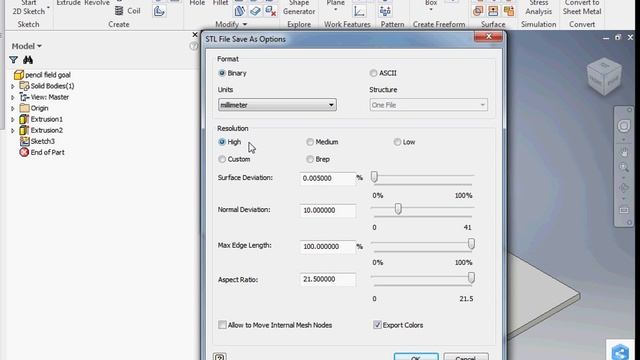The width and height of the screenshot is (640, 360).
Task: Click the Coil tool icon
Action: [x=119, y=11]
